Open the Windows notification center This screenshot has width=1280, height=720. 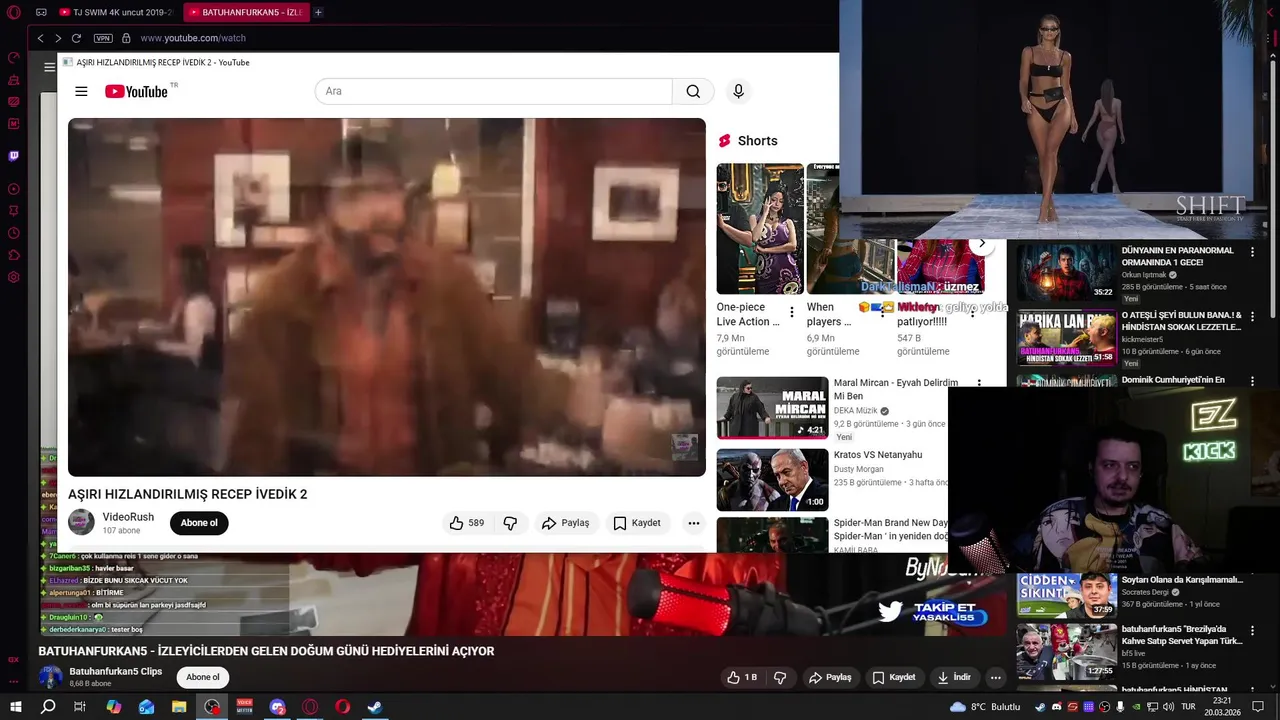(x=1257, y=707)
